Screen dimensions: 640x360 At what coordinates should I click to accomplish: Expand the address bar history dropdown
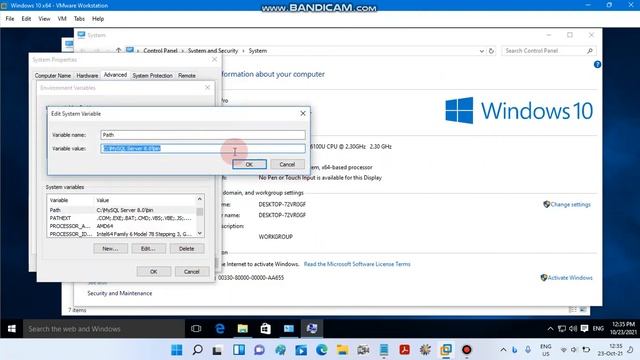point(482,51)
